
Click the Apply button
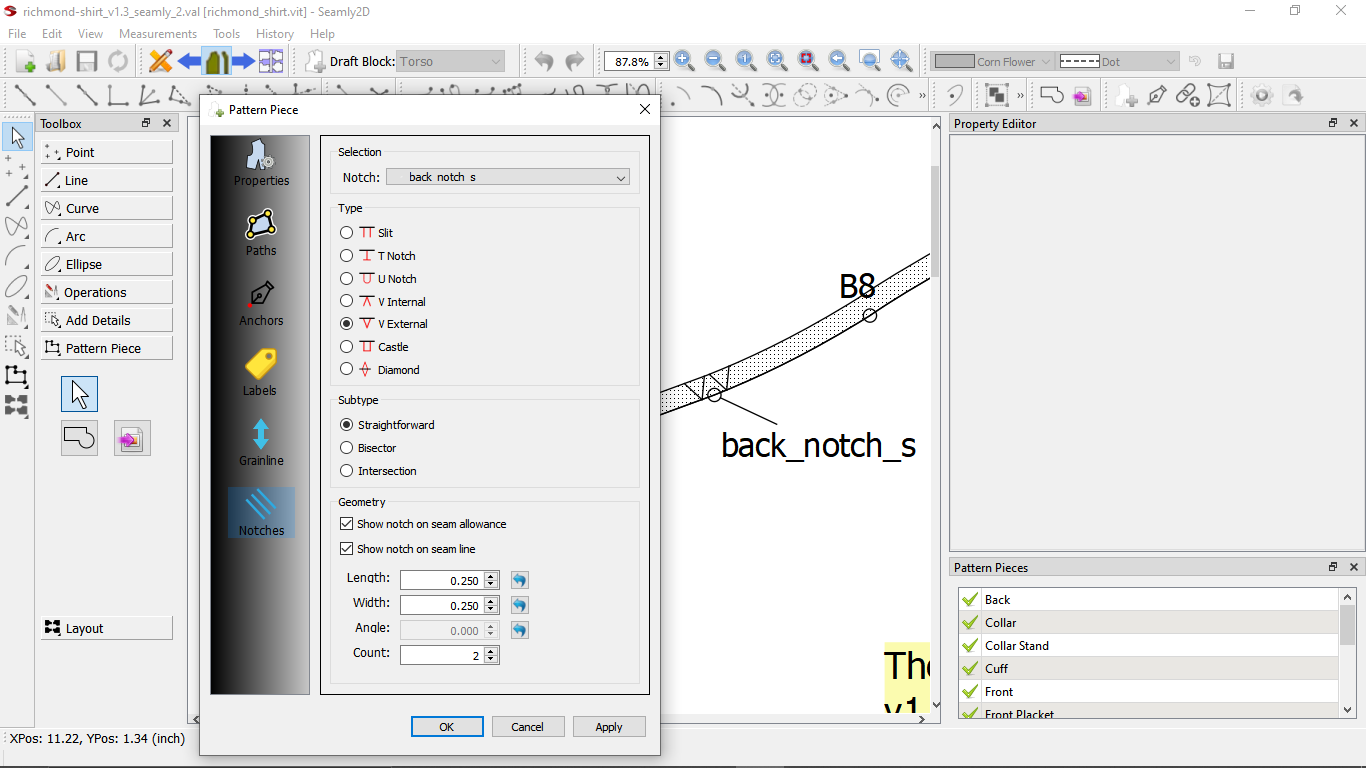[x=608, y=727]
